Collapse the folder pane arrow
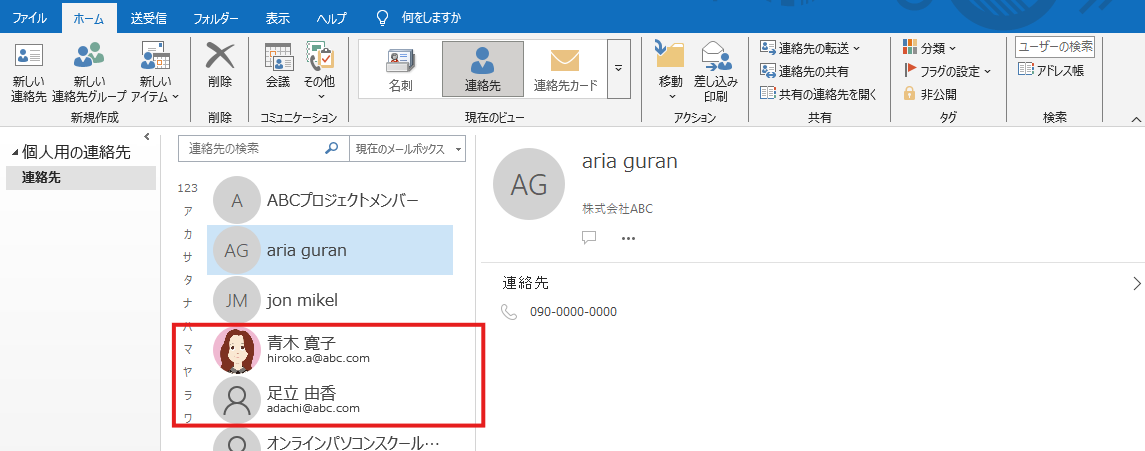Image resolution: width=1145 pixels, height=451 pixels. 147,136
